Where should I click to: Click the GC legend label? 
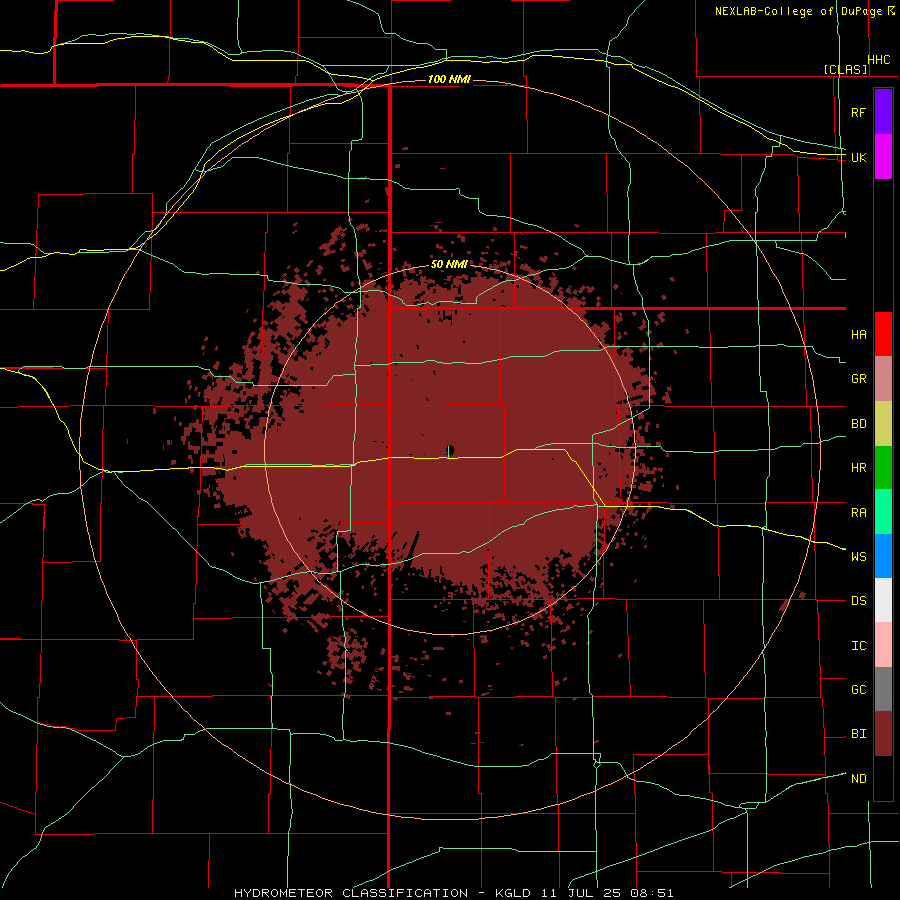(858, 690)
